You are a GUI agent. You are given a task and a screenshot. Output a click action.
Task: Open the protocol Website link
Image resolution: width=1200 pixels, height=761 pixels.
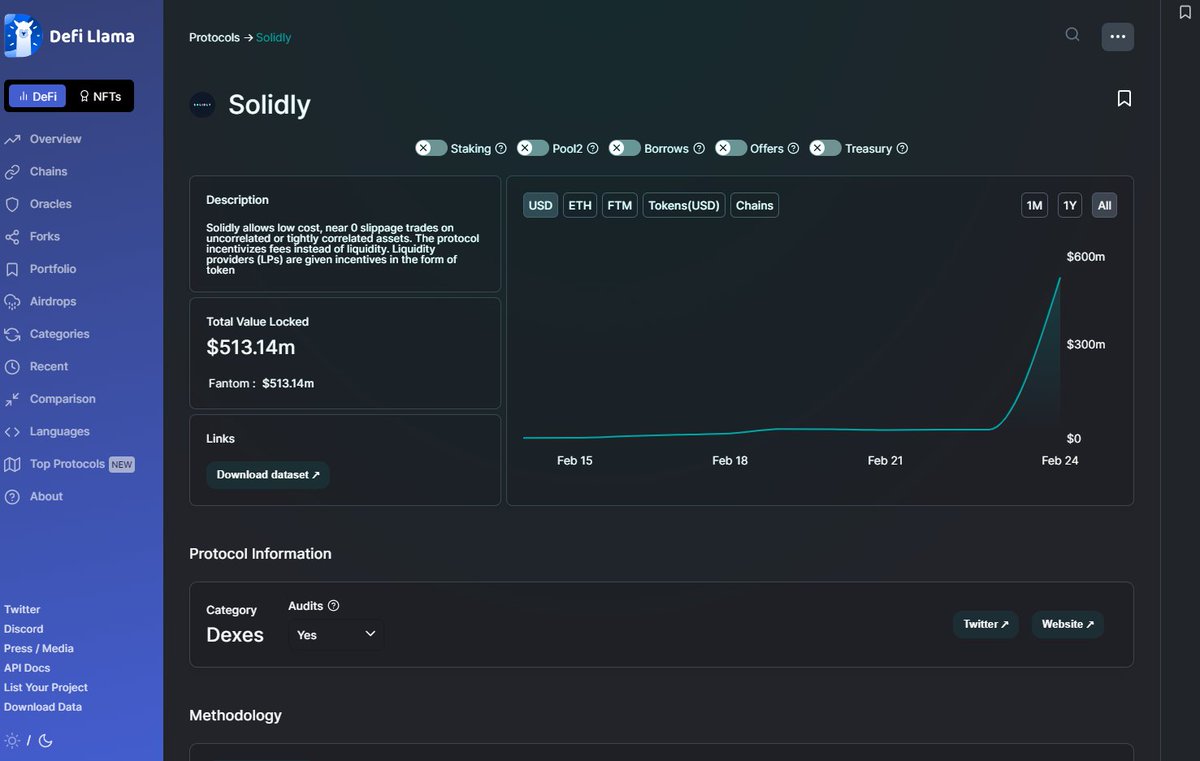pyautogui.click(x=1067, y=623)
